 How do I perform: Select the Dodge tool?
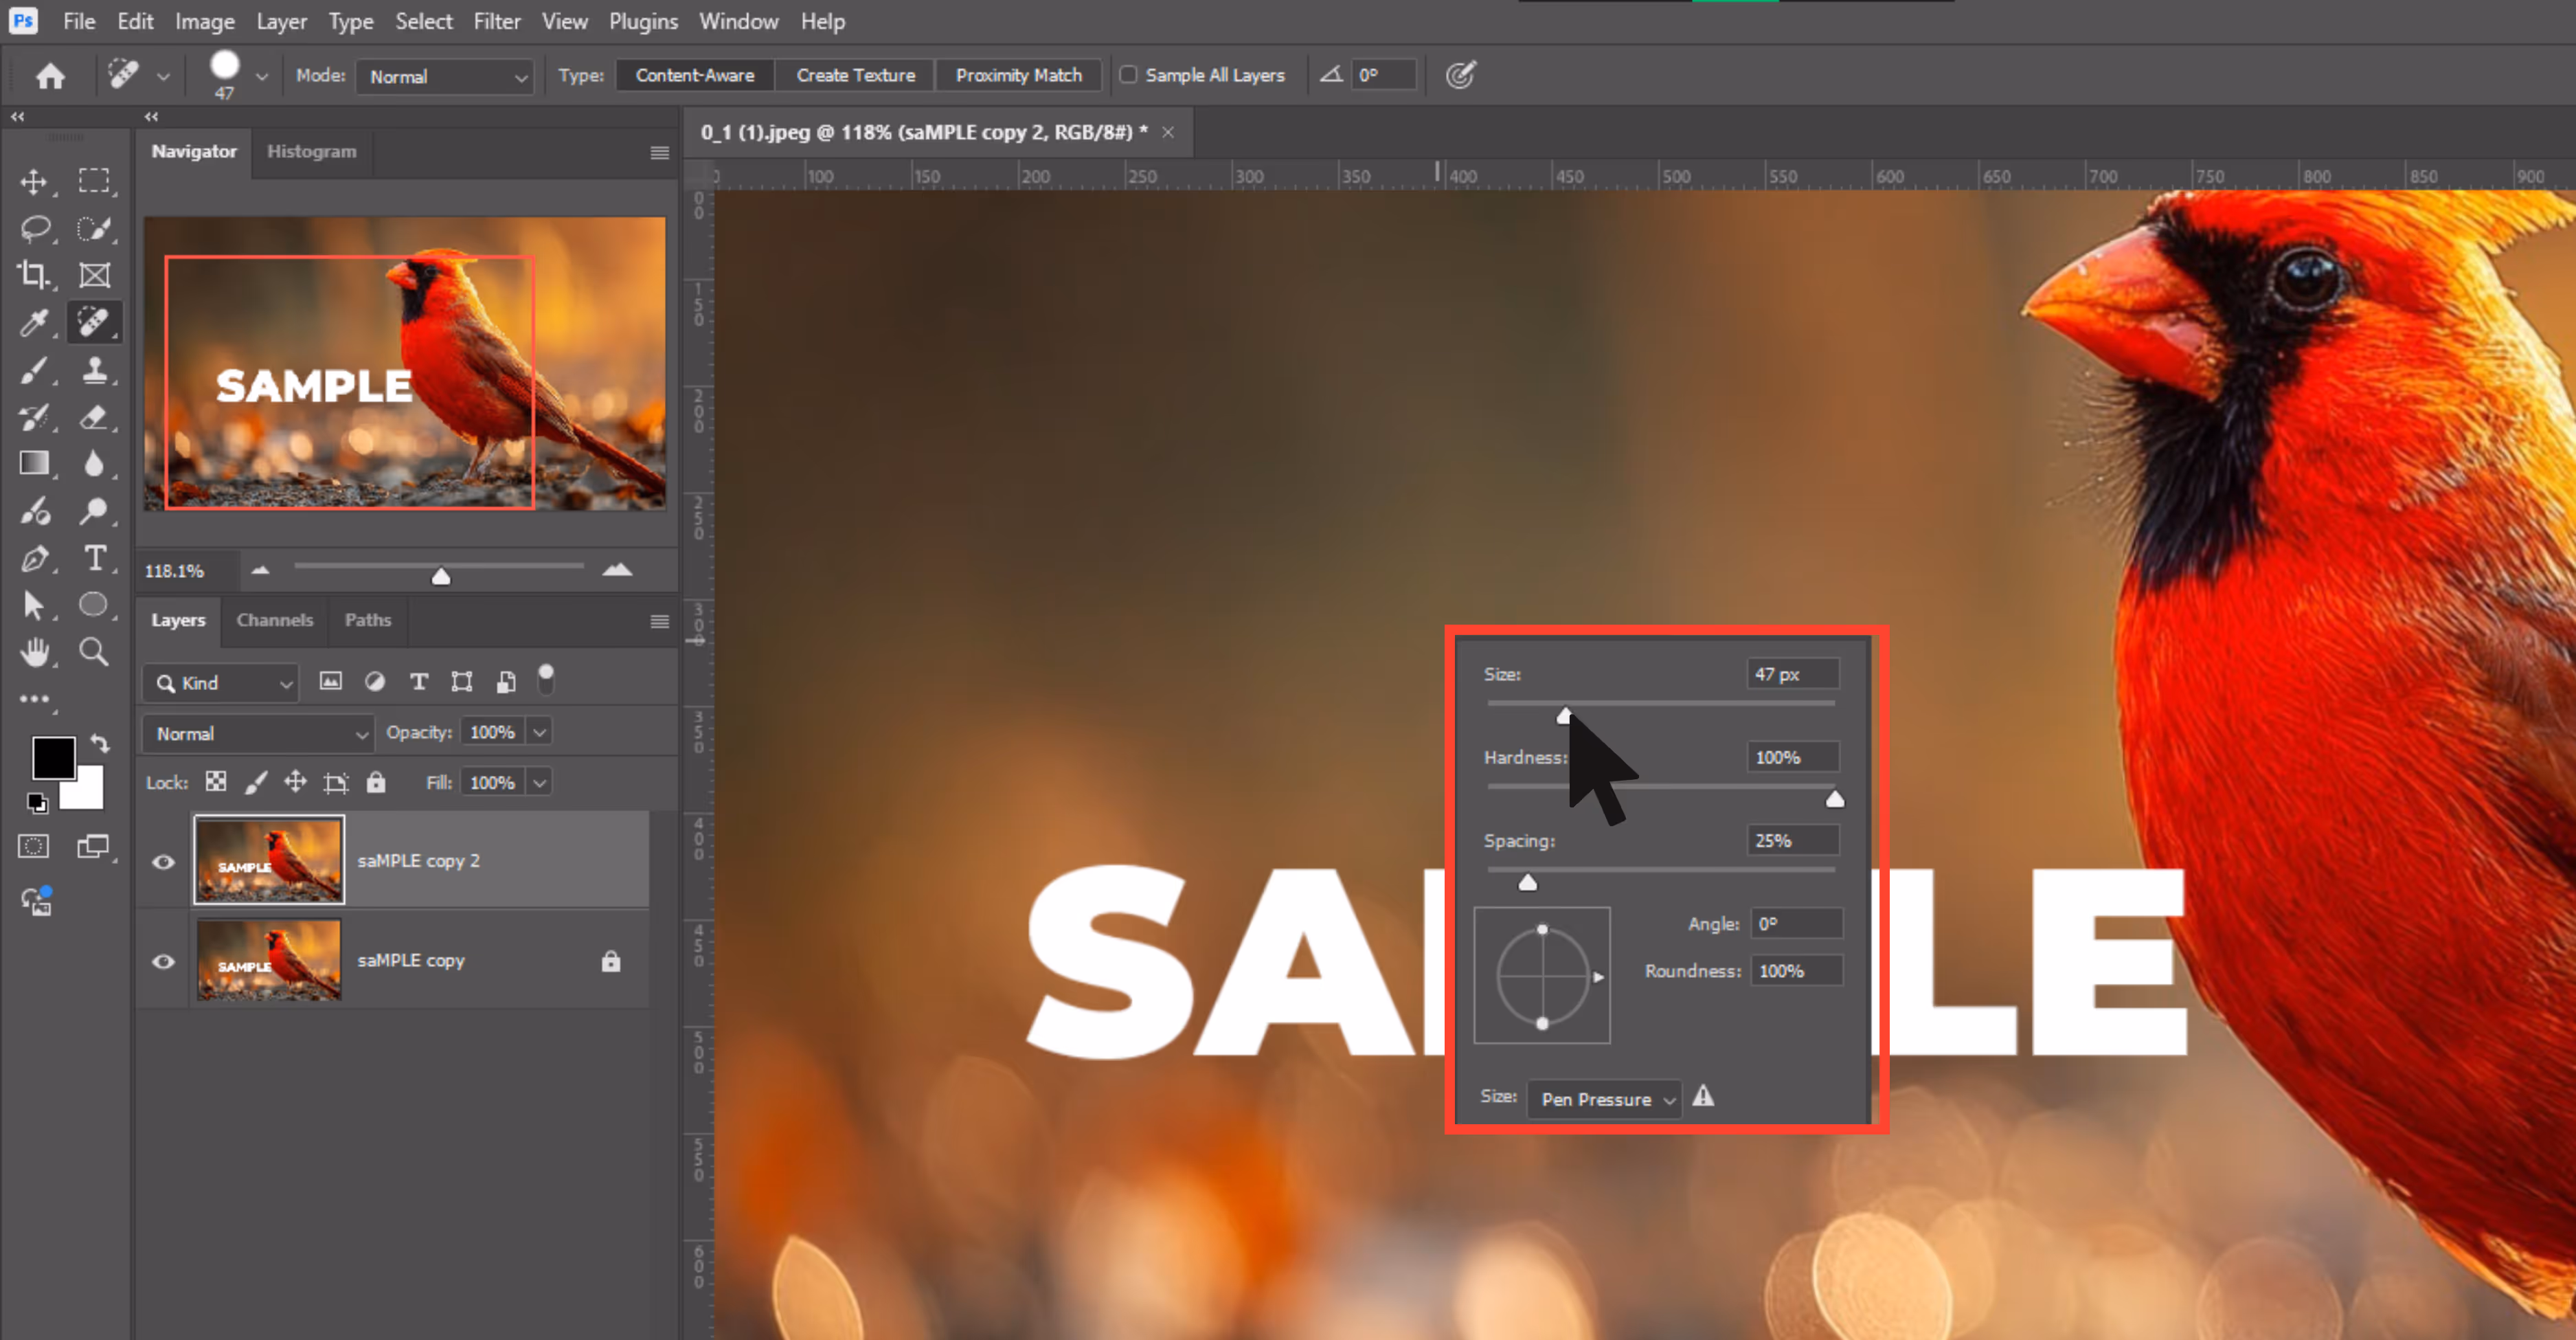pyautogui.click(x=94, y=511)
